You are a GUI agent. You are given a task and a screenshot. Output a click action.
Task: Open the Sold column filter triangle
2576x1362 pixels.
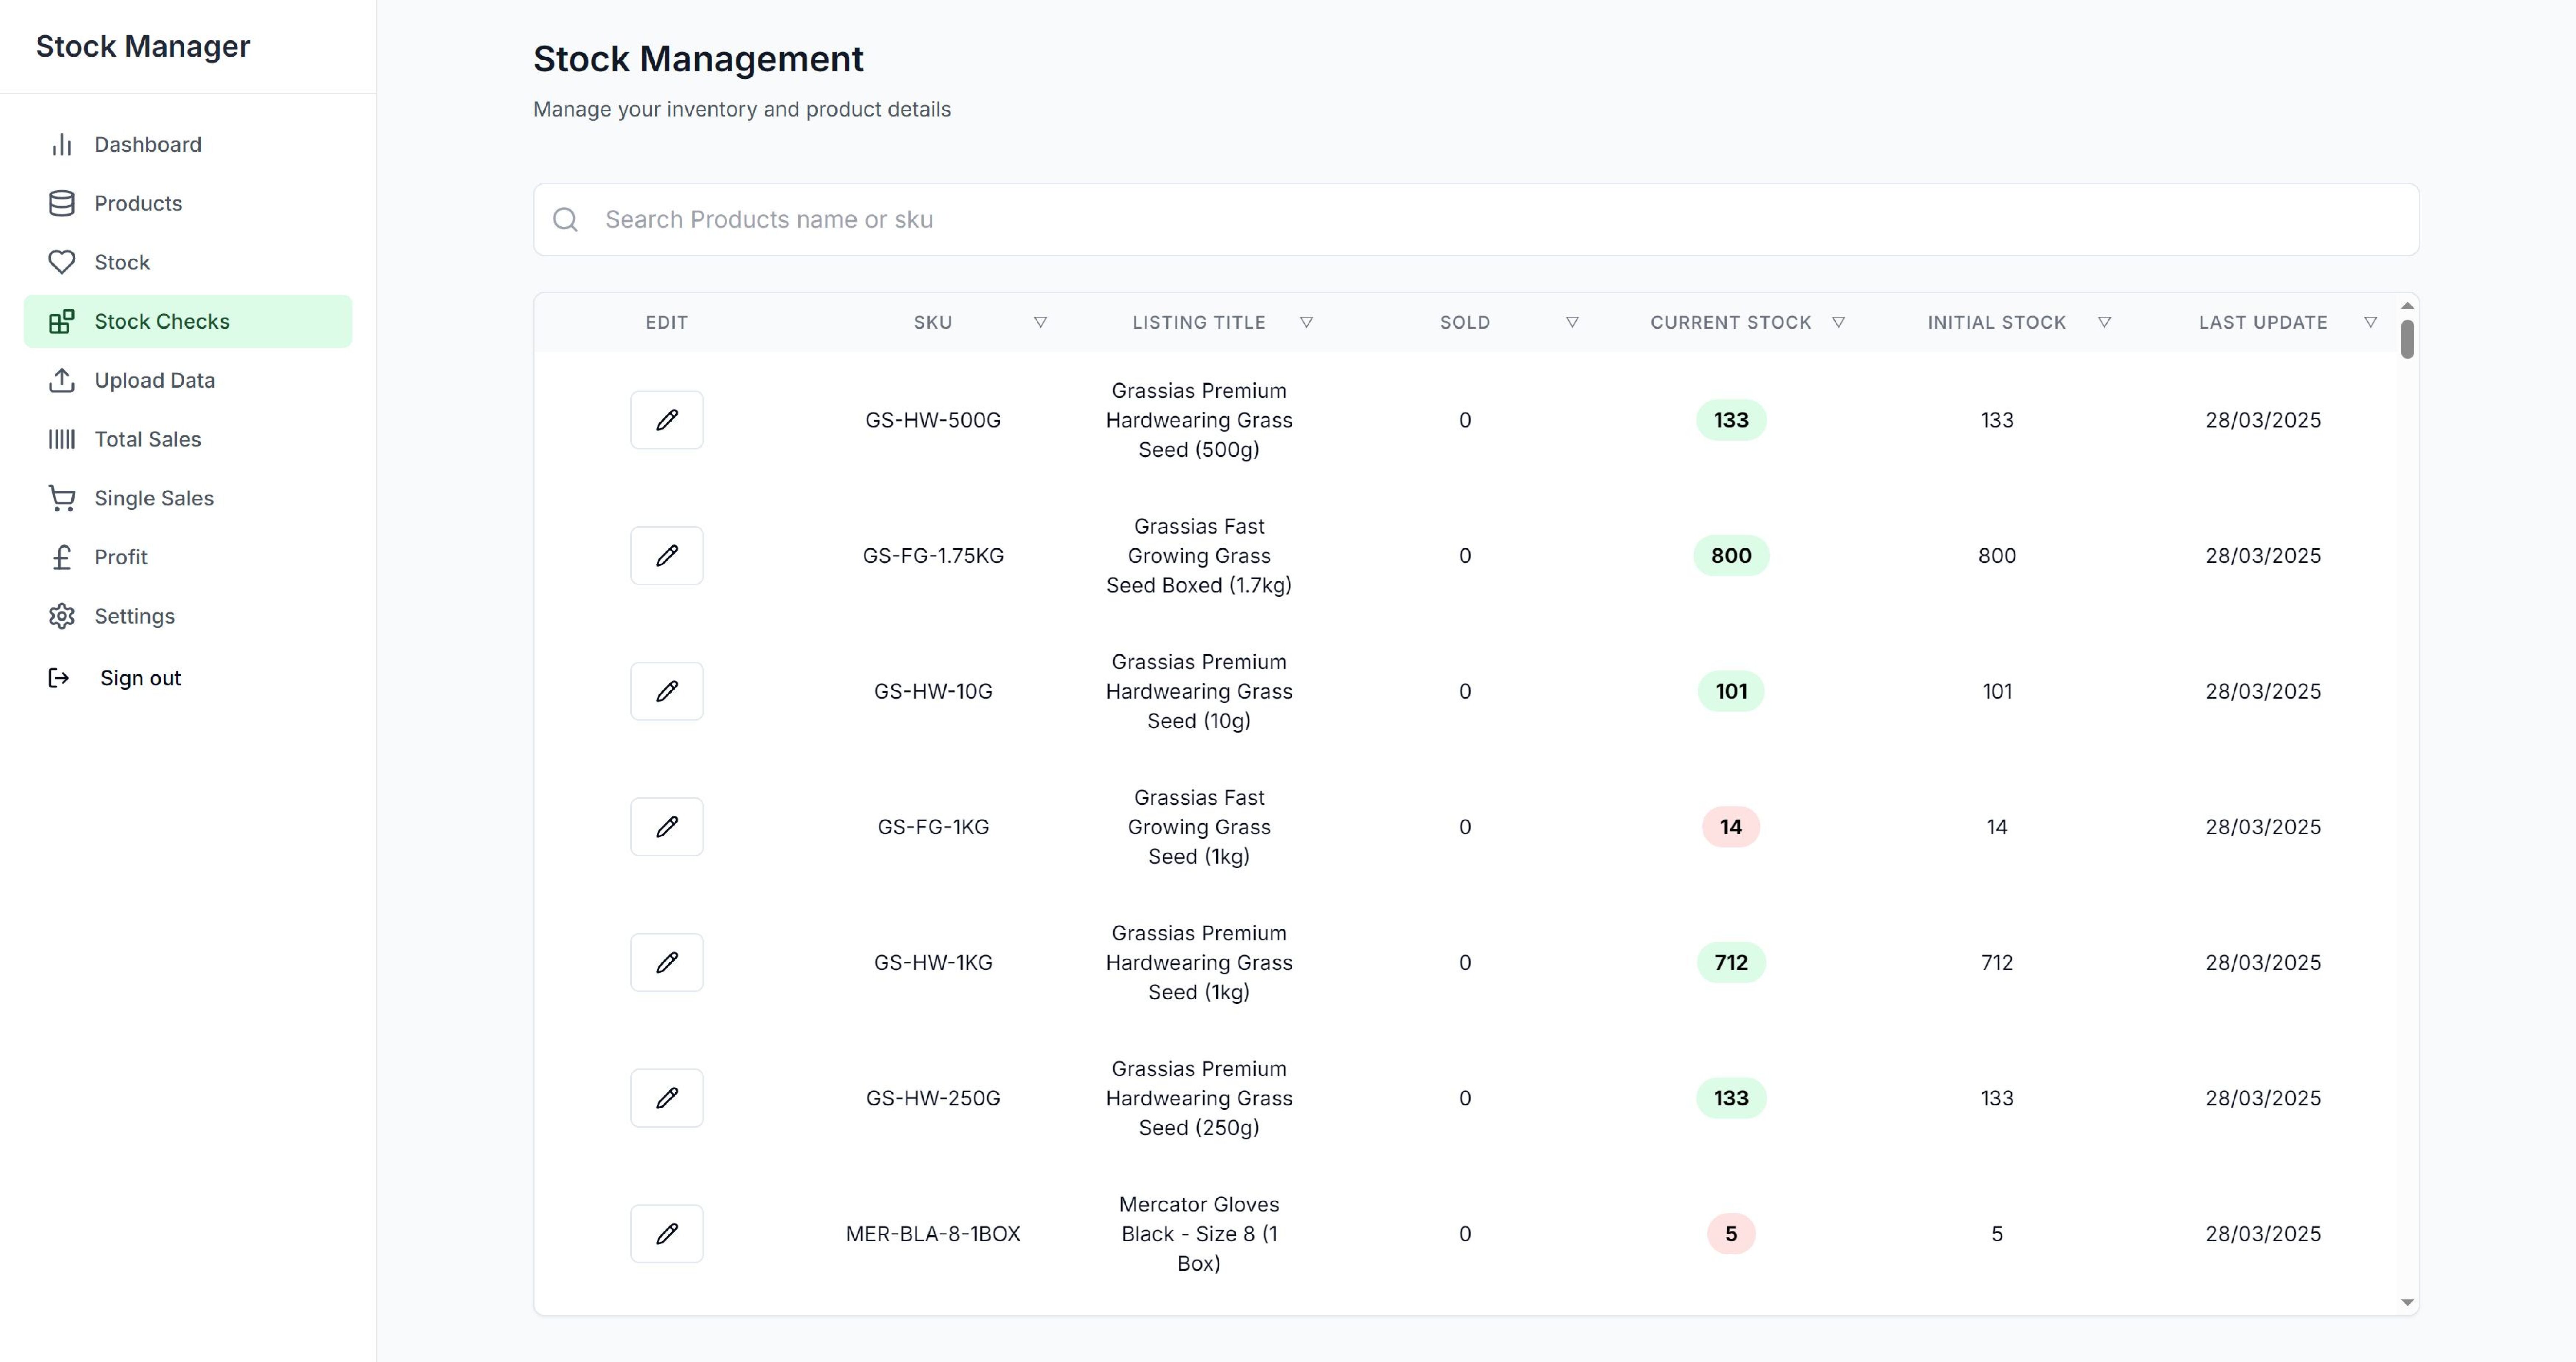point(1572,322)
